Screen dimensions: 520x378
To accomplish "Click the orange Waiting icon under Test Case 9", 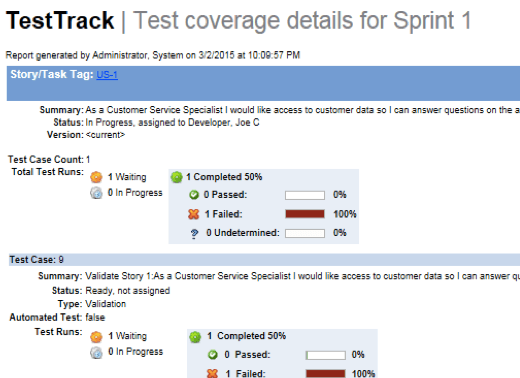I will tap(96, 337).
